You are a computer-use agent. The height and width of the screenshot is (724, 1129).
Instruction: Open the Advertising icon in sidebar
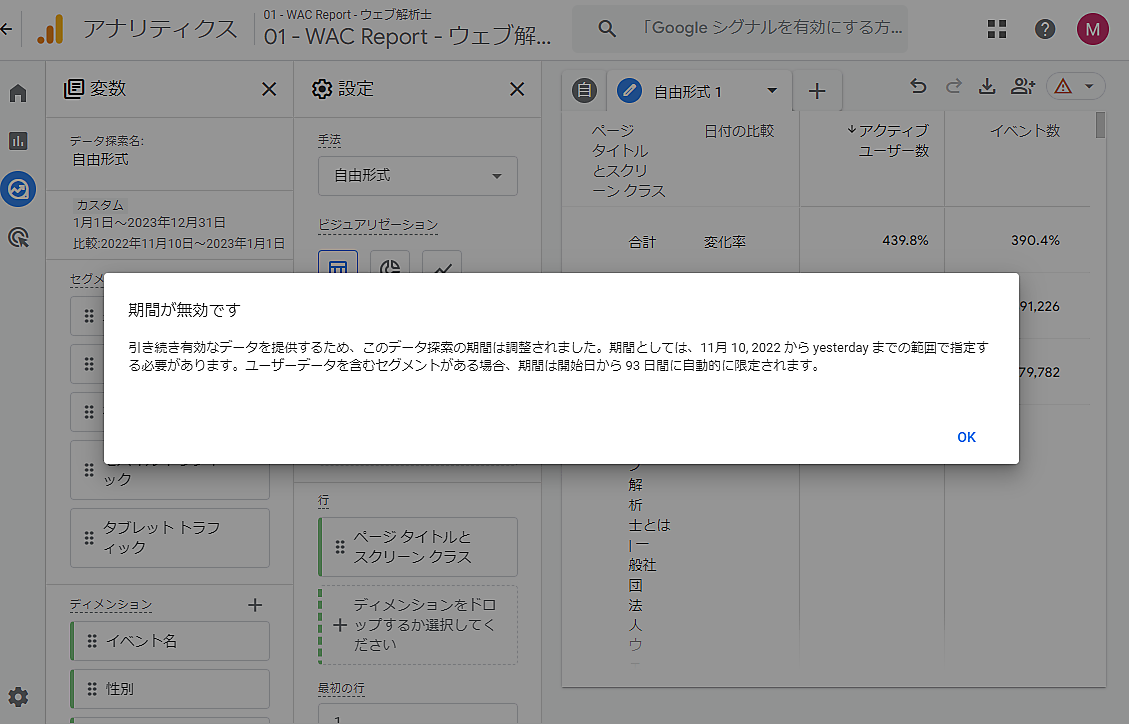pos(18,237)
